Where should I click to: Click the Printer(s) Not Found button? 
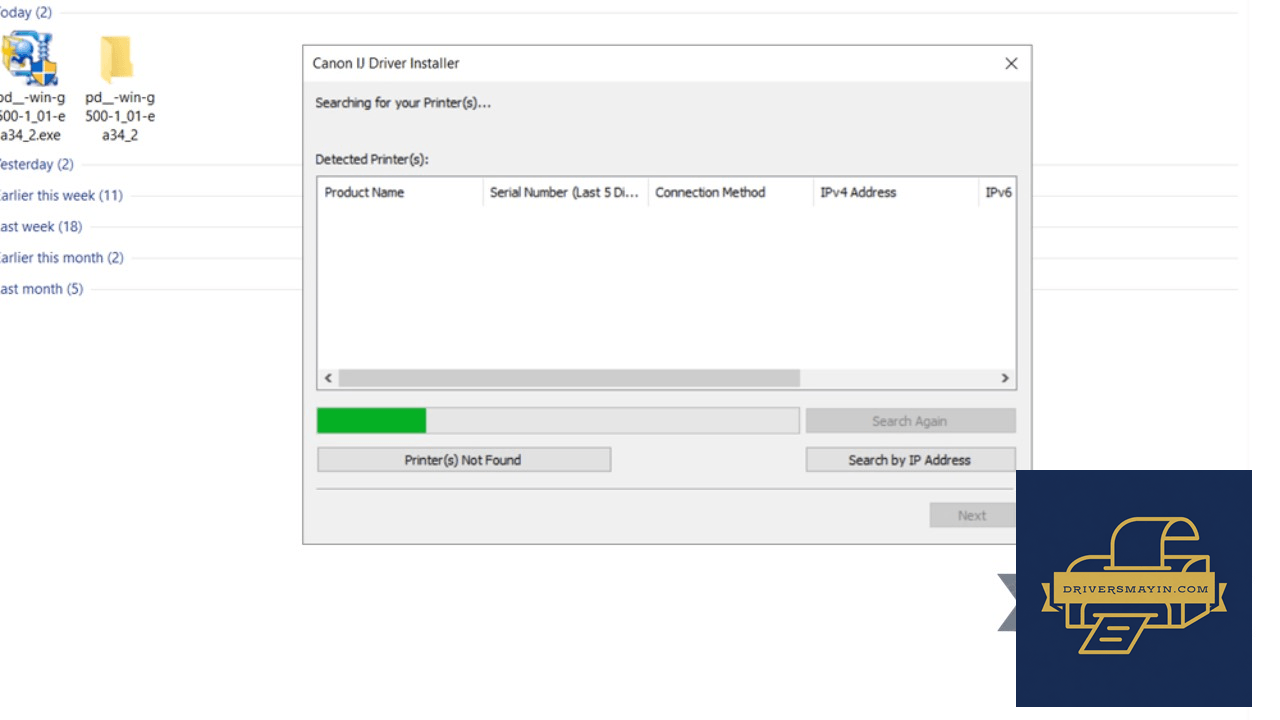click(463, 460)
